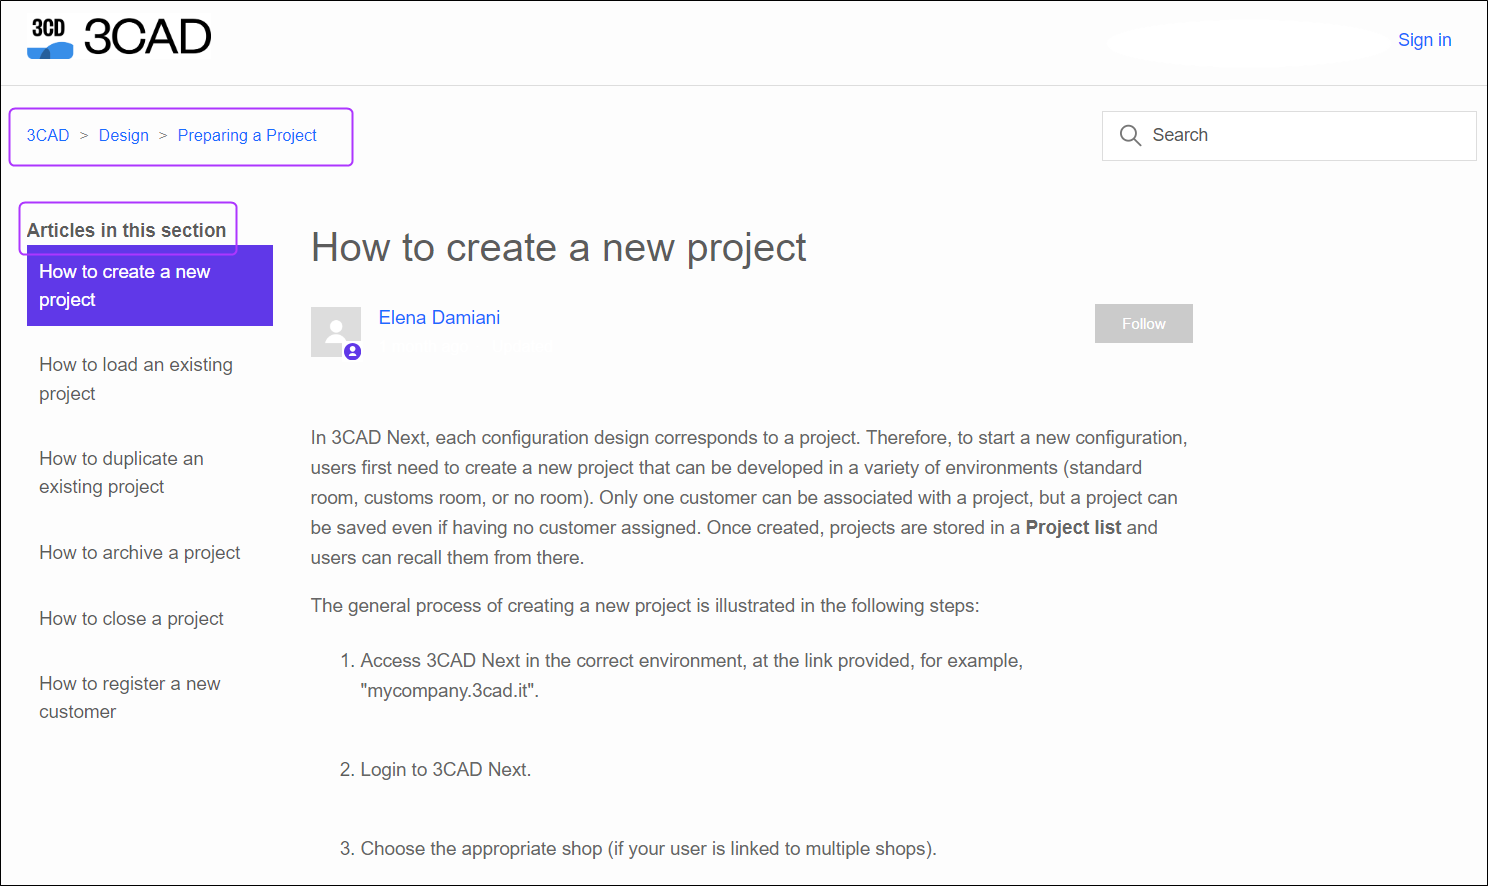
Task: Open author Elena Damiani's profile link
Action: click(x=439, y=318)
